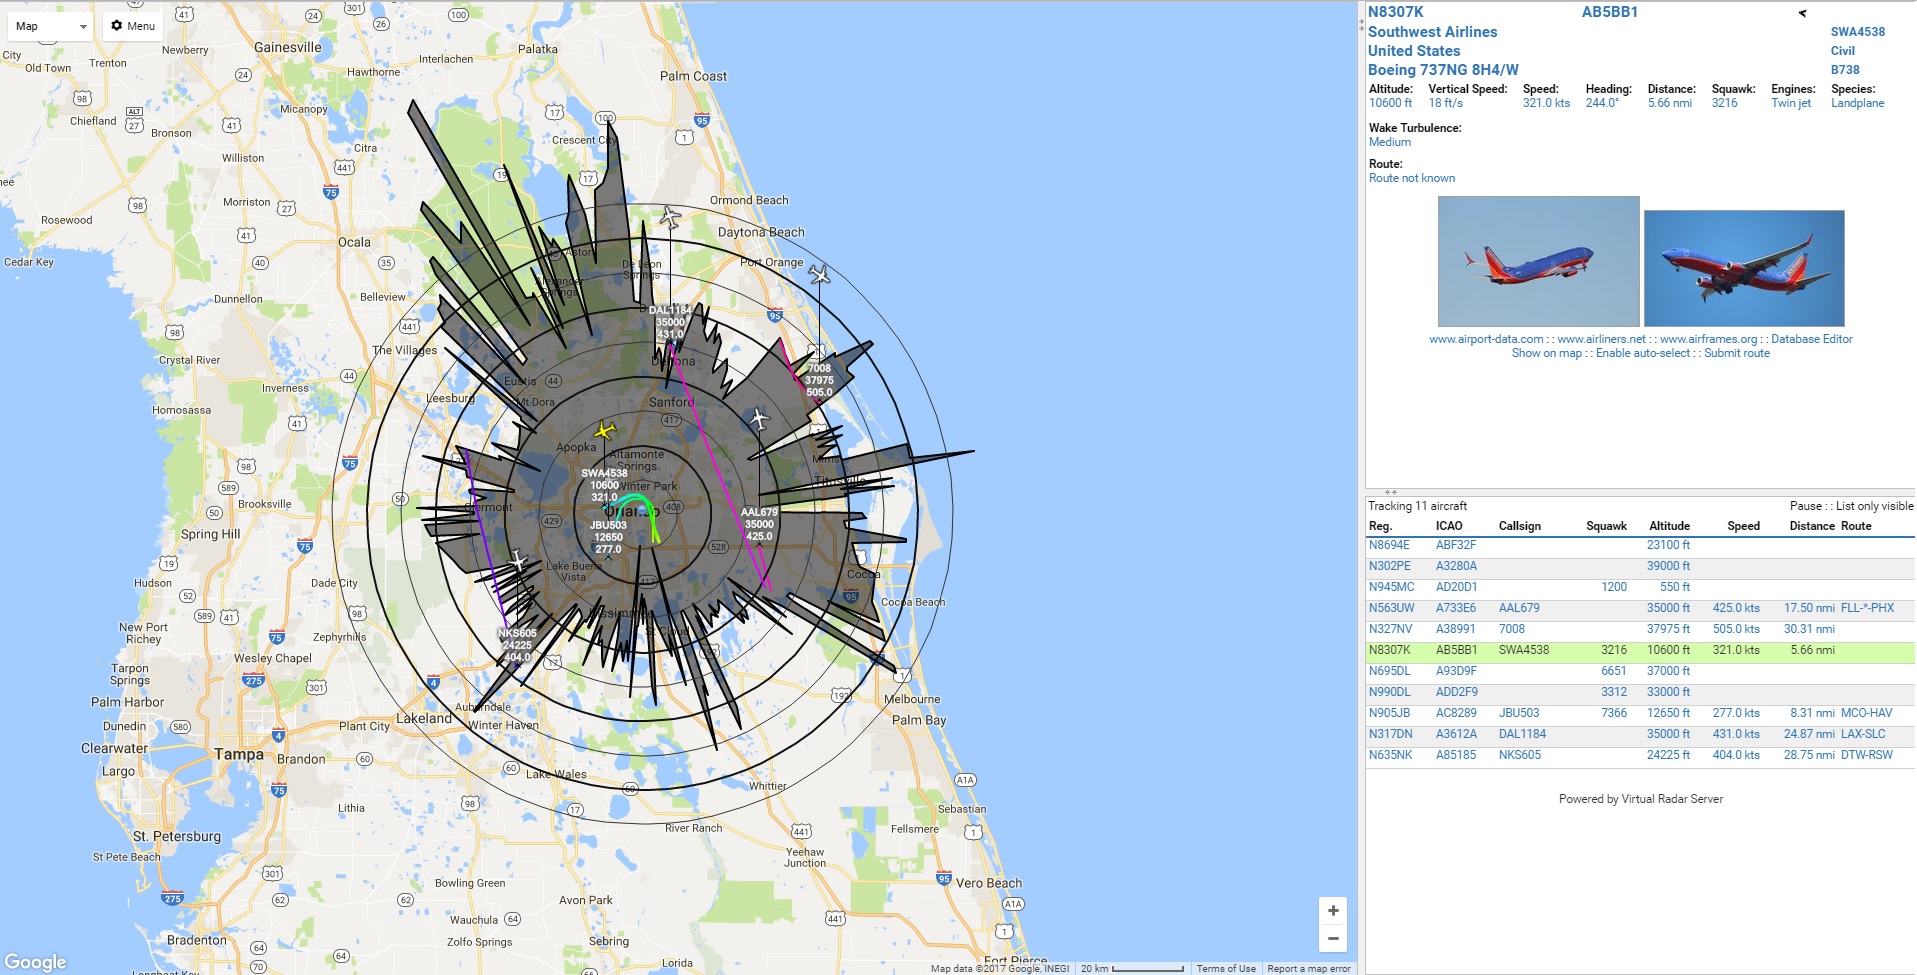Viewport: 1917px width, 975px height.
Task: Sort the list by Distance column
Action: [x=1812, y=526]
